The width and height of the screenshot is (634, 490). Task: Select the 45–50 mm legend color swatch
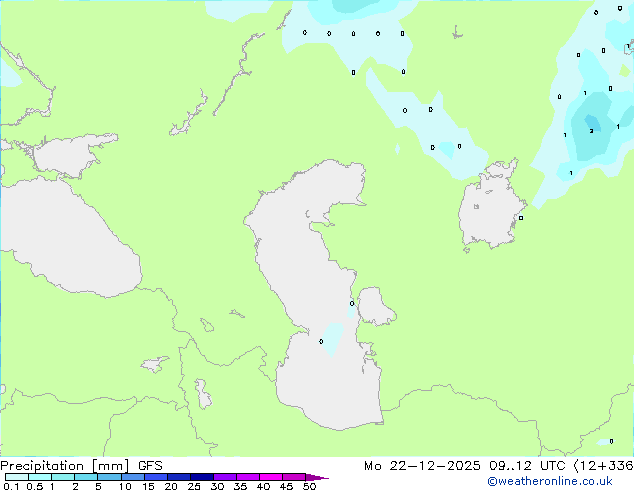coord(294,477)
